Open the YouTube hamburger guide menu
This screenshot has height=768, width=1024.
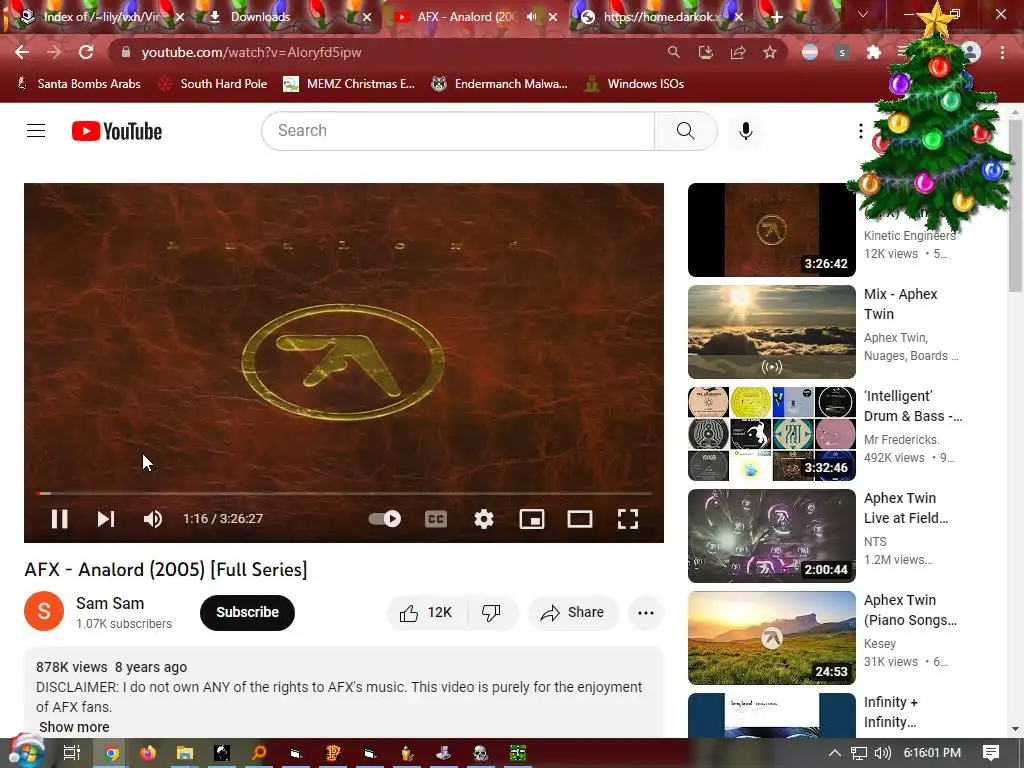36,131
